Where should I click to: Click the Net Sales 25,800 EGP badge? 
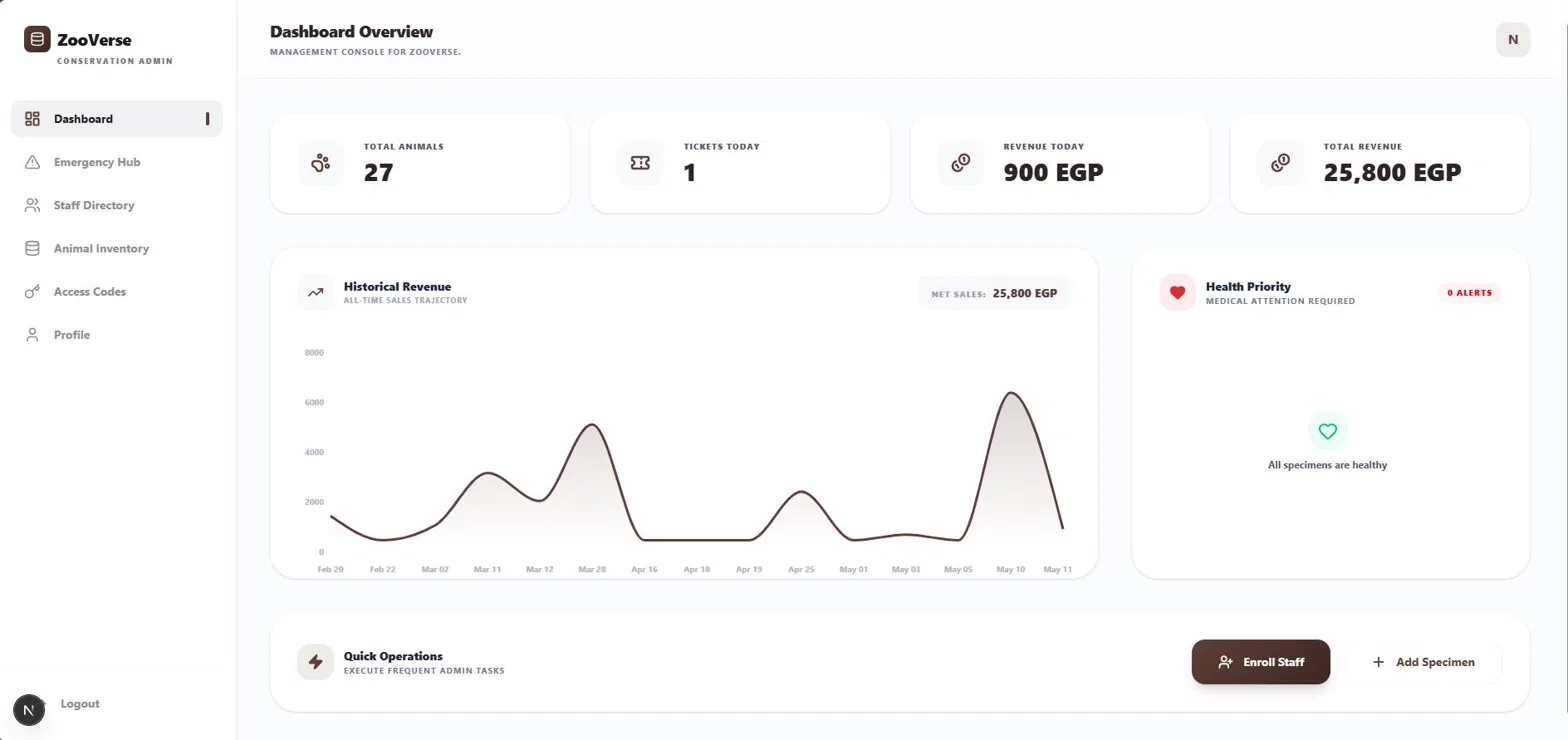pos(994,294)
